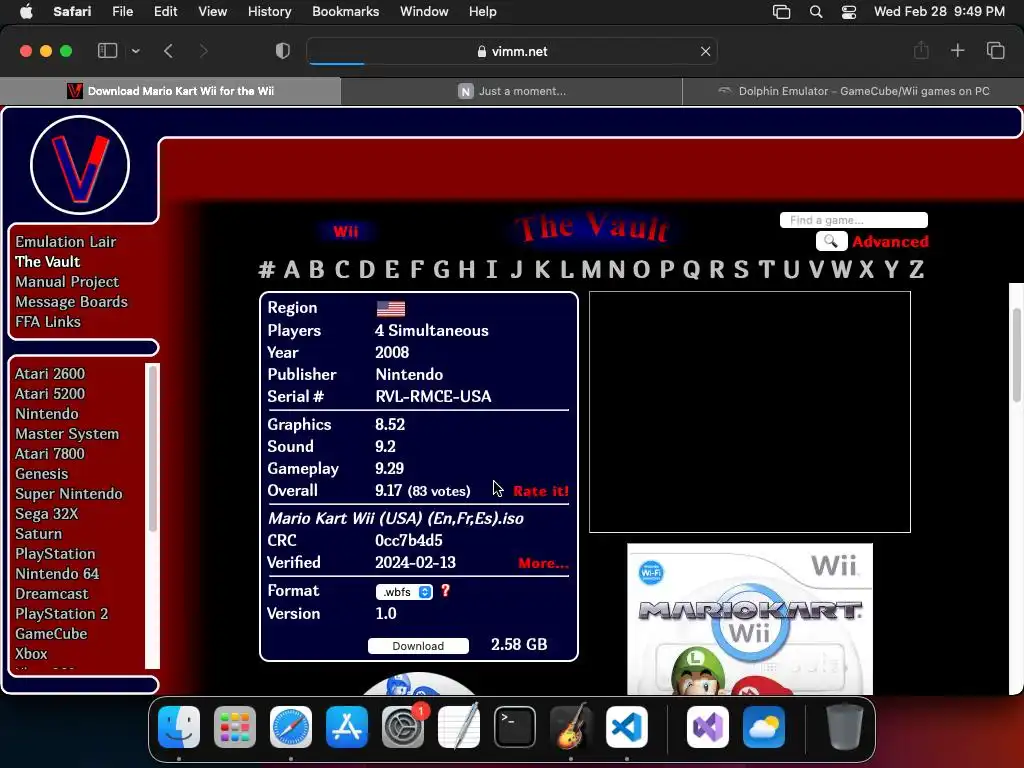Click the red question mark format help
This screenshot has height=768, width=1024.
coord(445,591)
